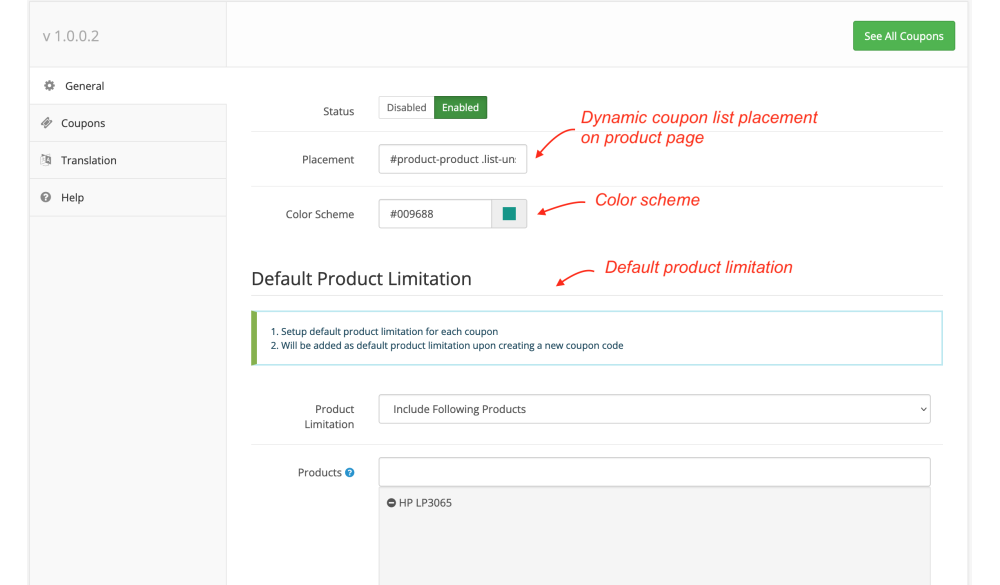Open the teal color scheme swatch

click(509, 214)
